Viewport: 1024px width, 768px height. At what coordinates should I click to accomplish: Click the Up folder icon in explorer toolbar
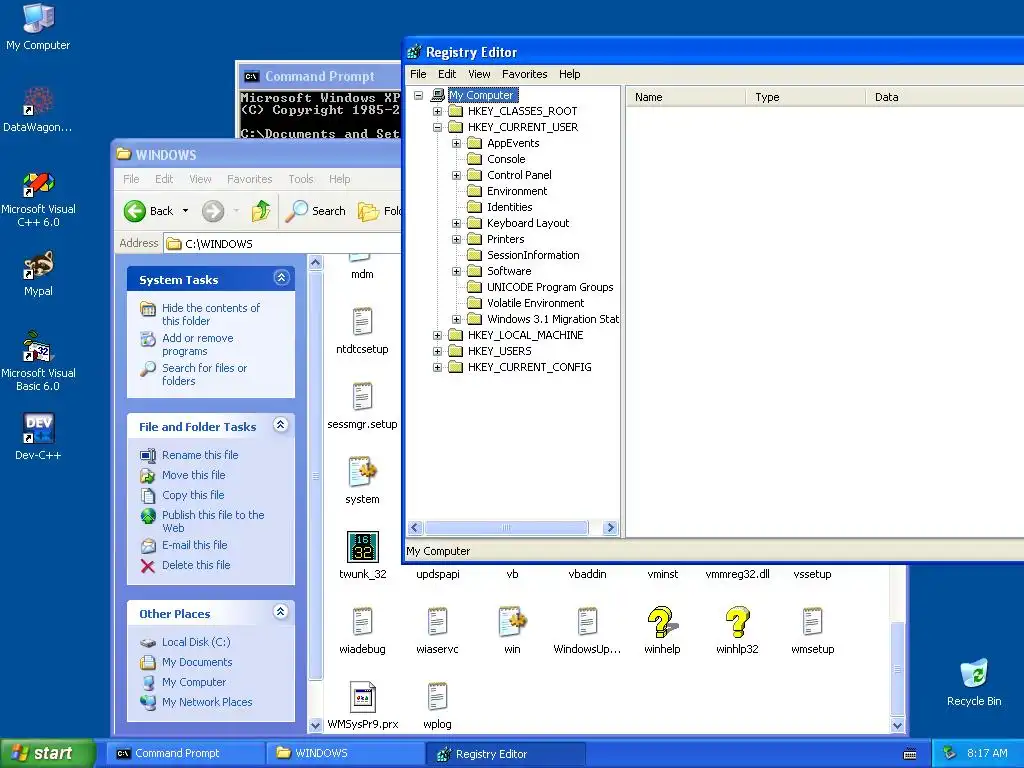(261, 211)
